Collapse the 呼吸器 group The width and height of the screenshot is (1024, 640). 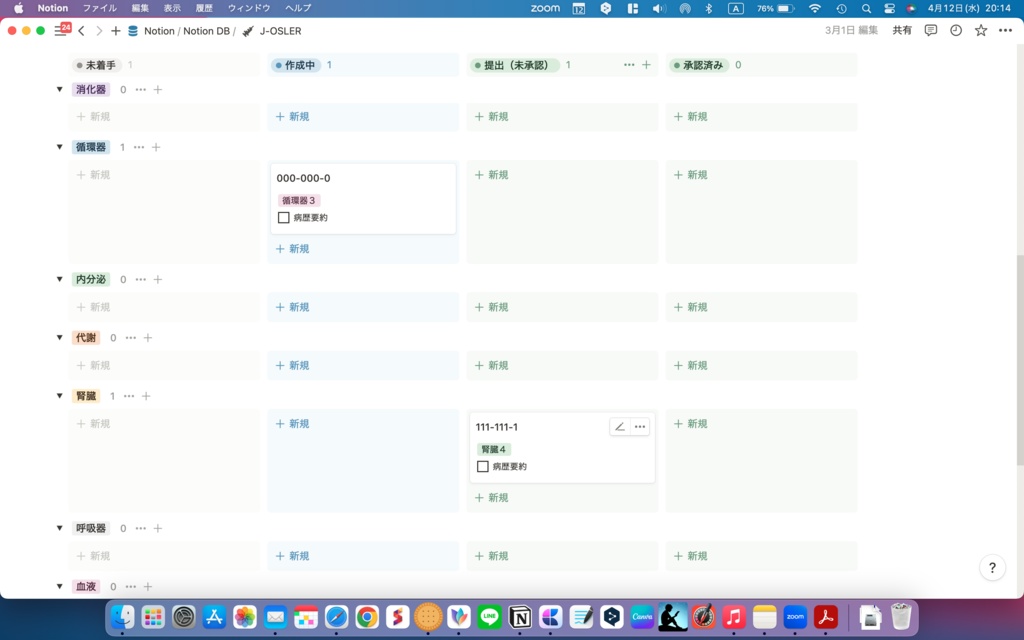(x=59, y=528)
